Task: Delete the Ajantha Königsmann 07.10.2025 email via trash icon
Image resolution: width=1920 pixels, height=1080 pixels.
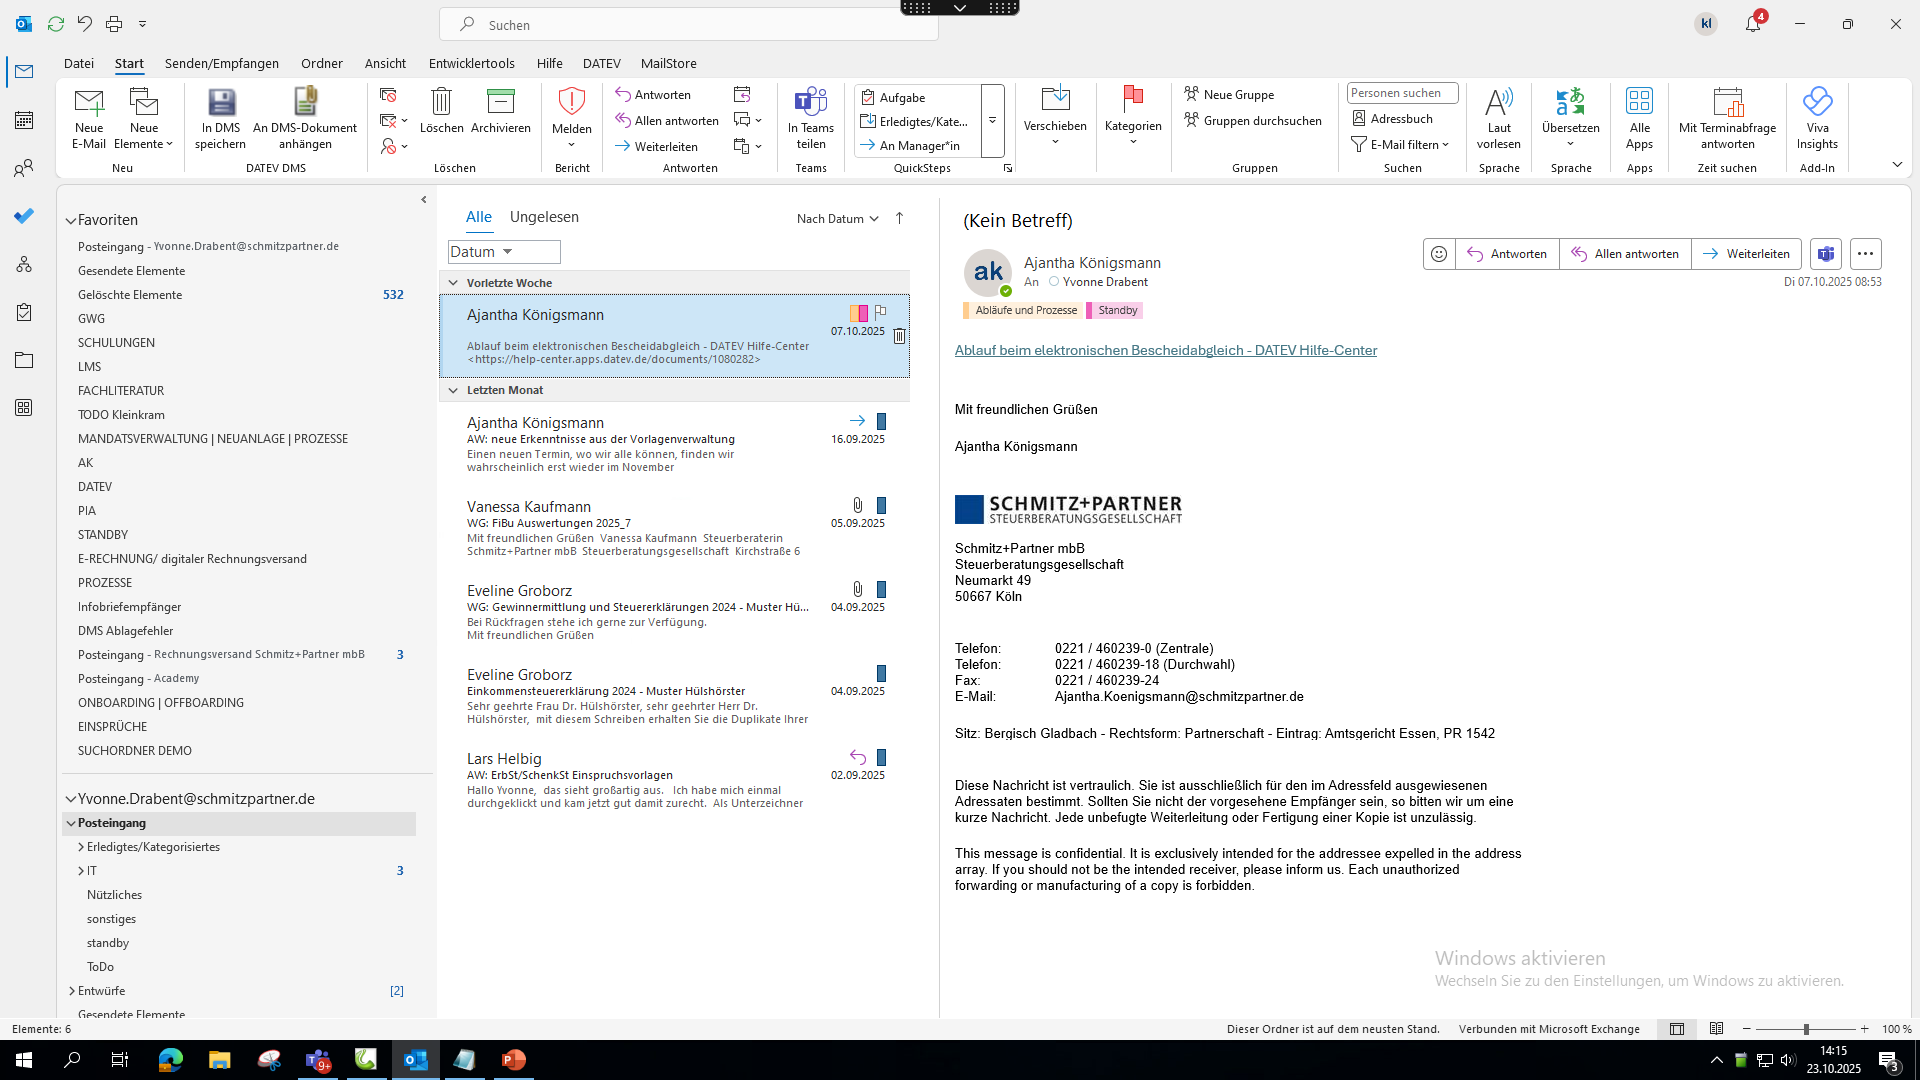Action: [x=899, y=336]
